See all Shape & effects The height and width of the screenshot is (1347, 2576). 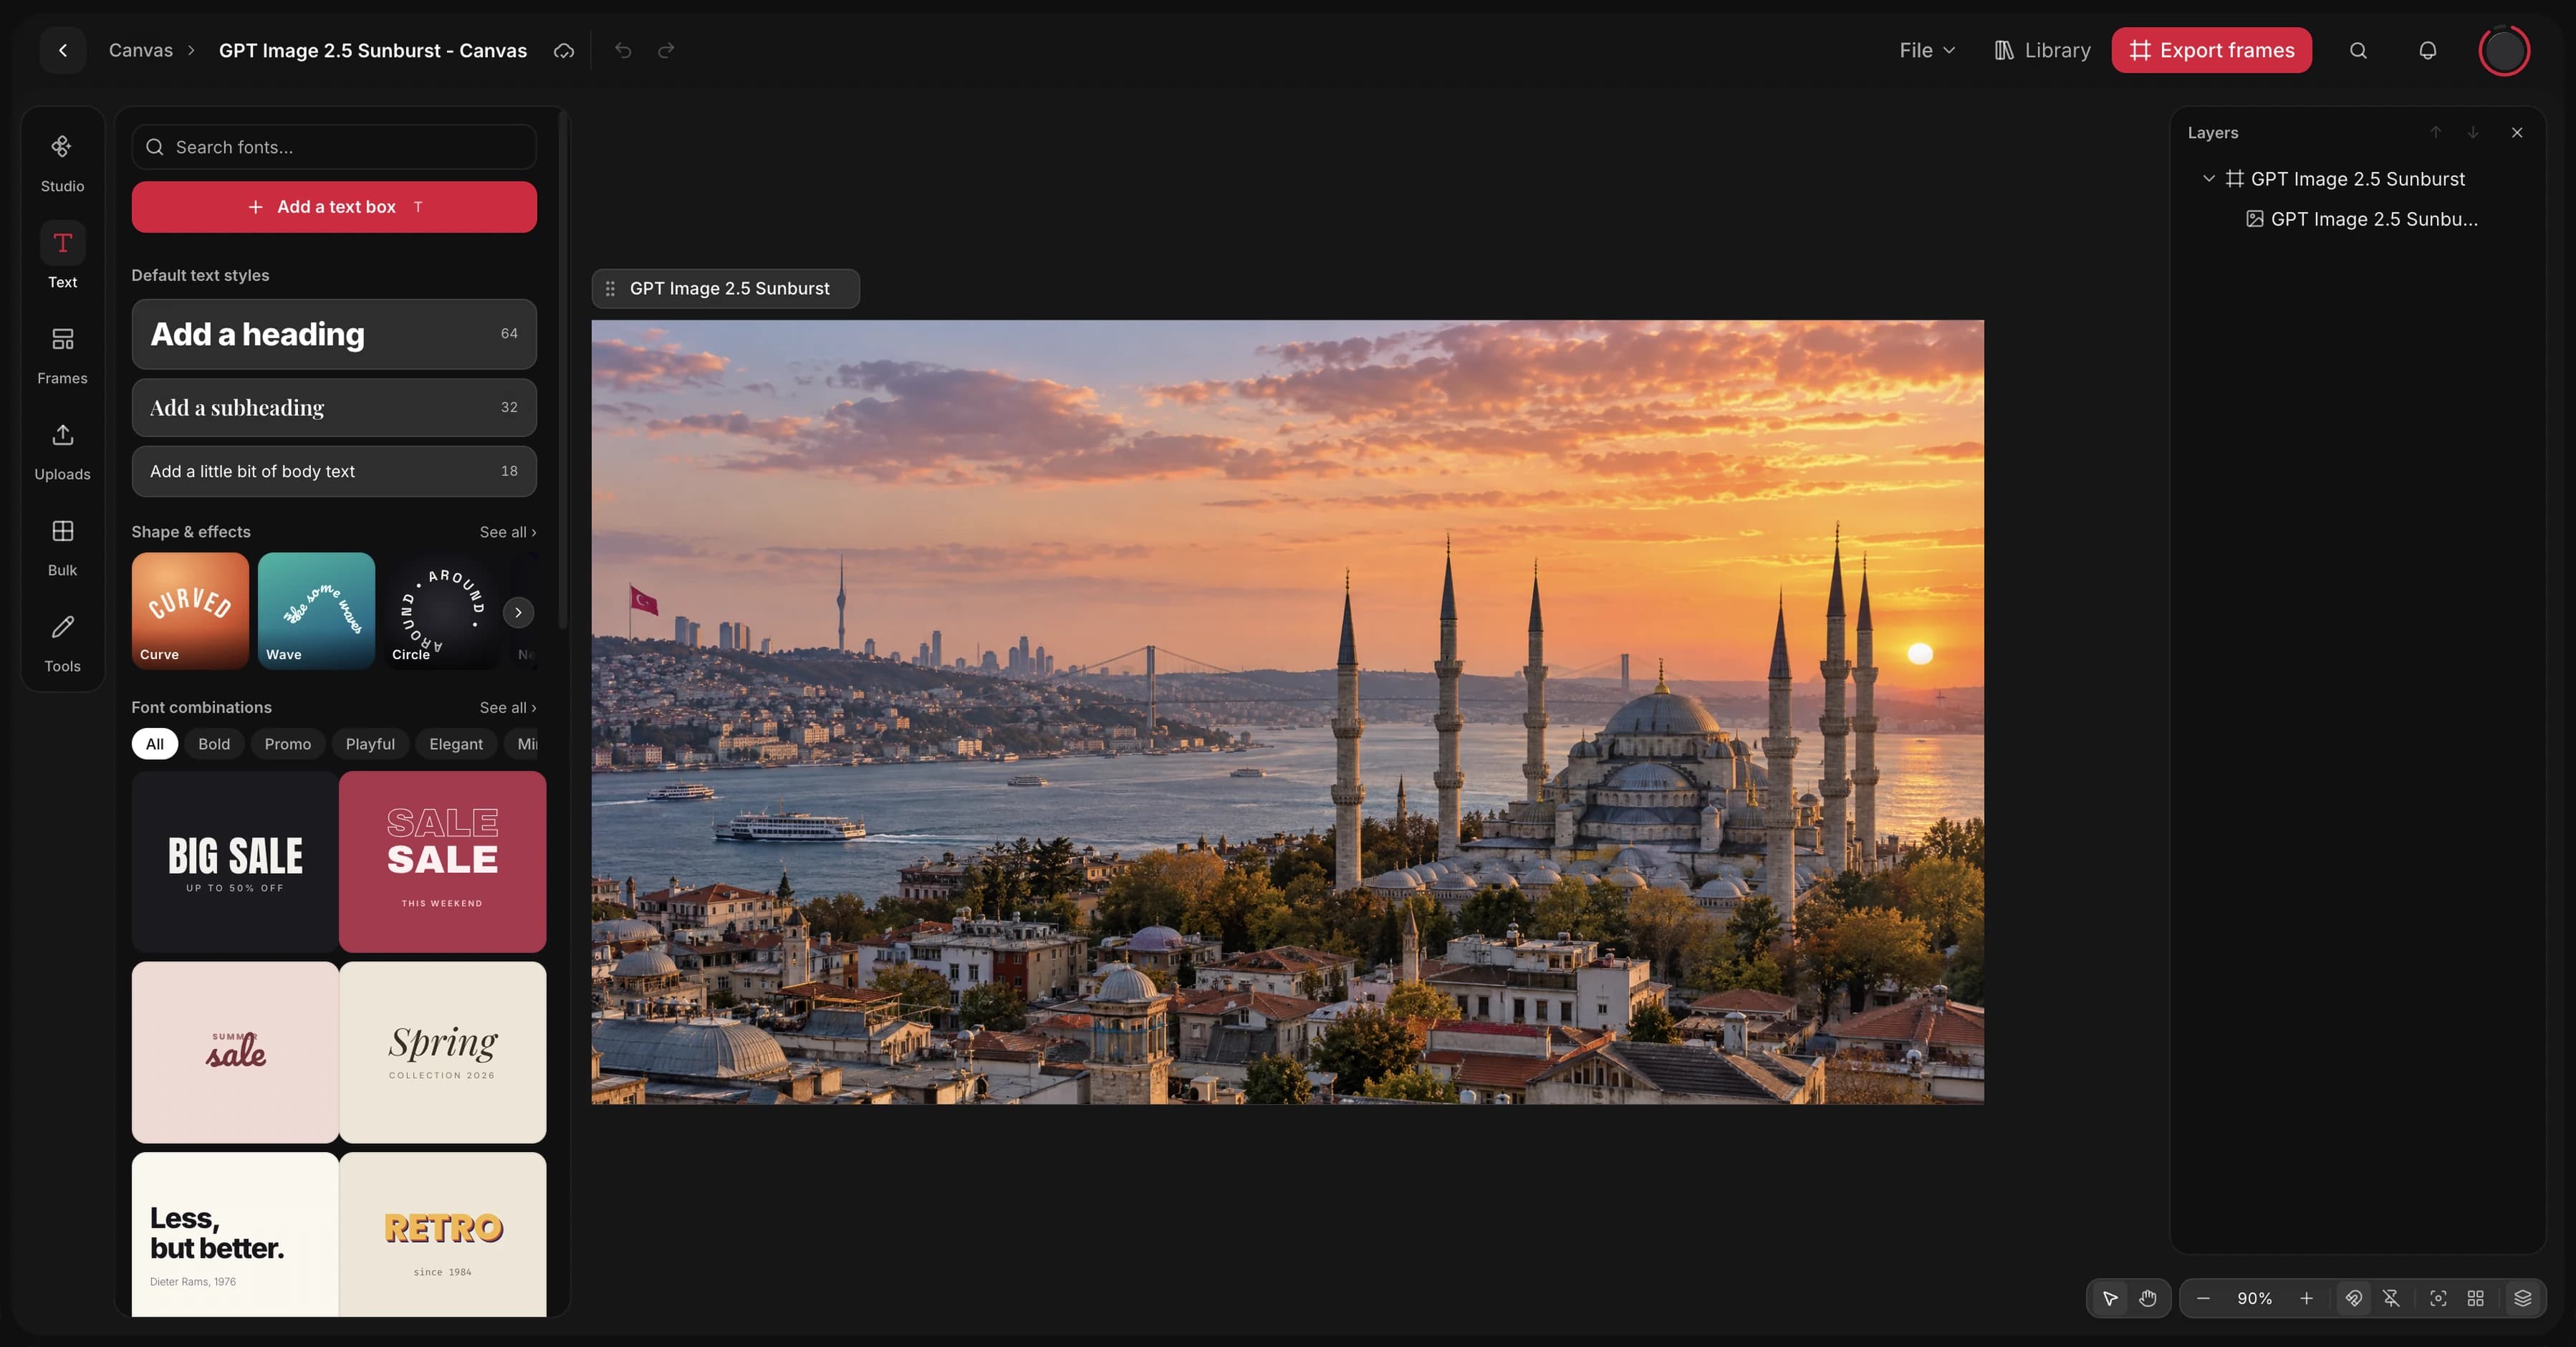[x=508, y=532]
